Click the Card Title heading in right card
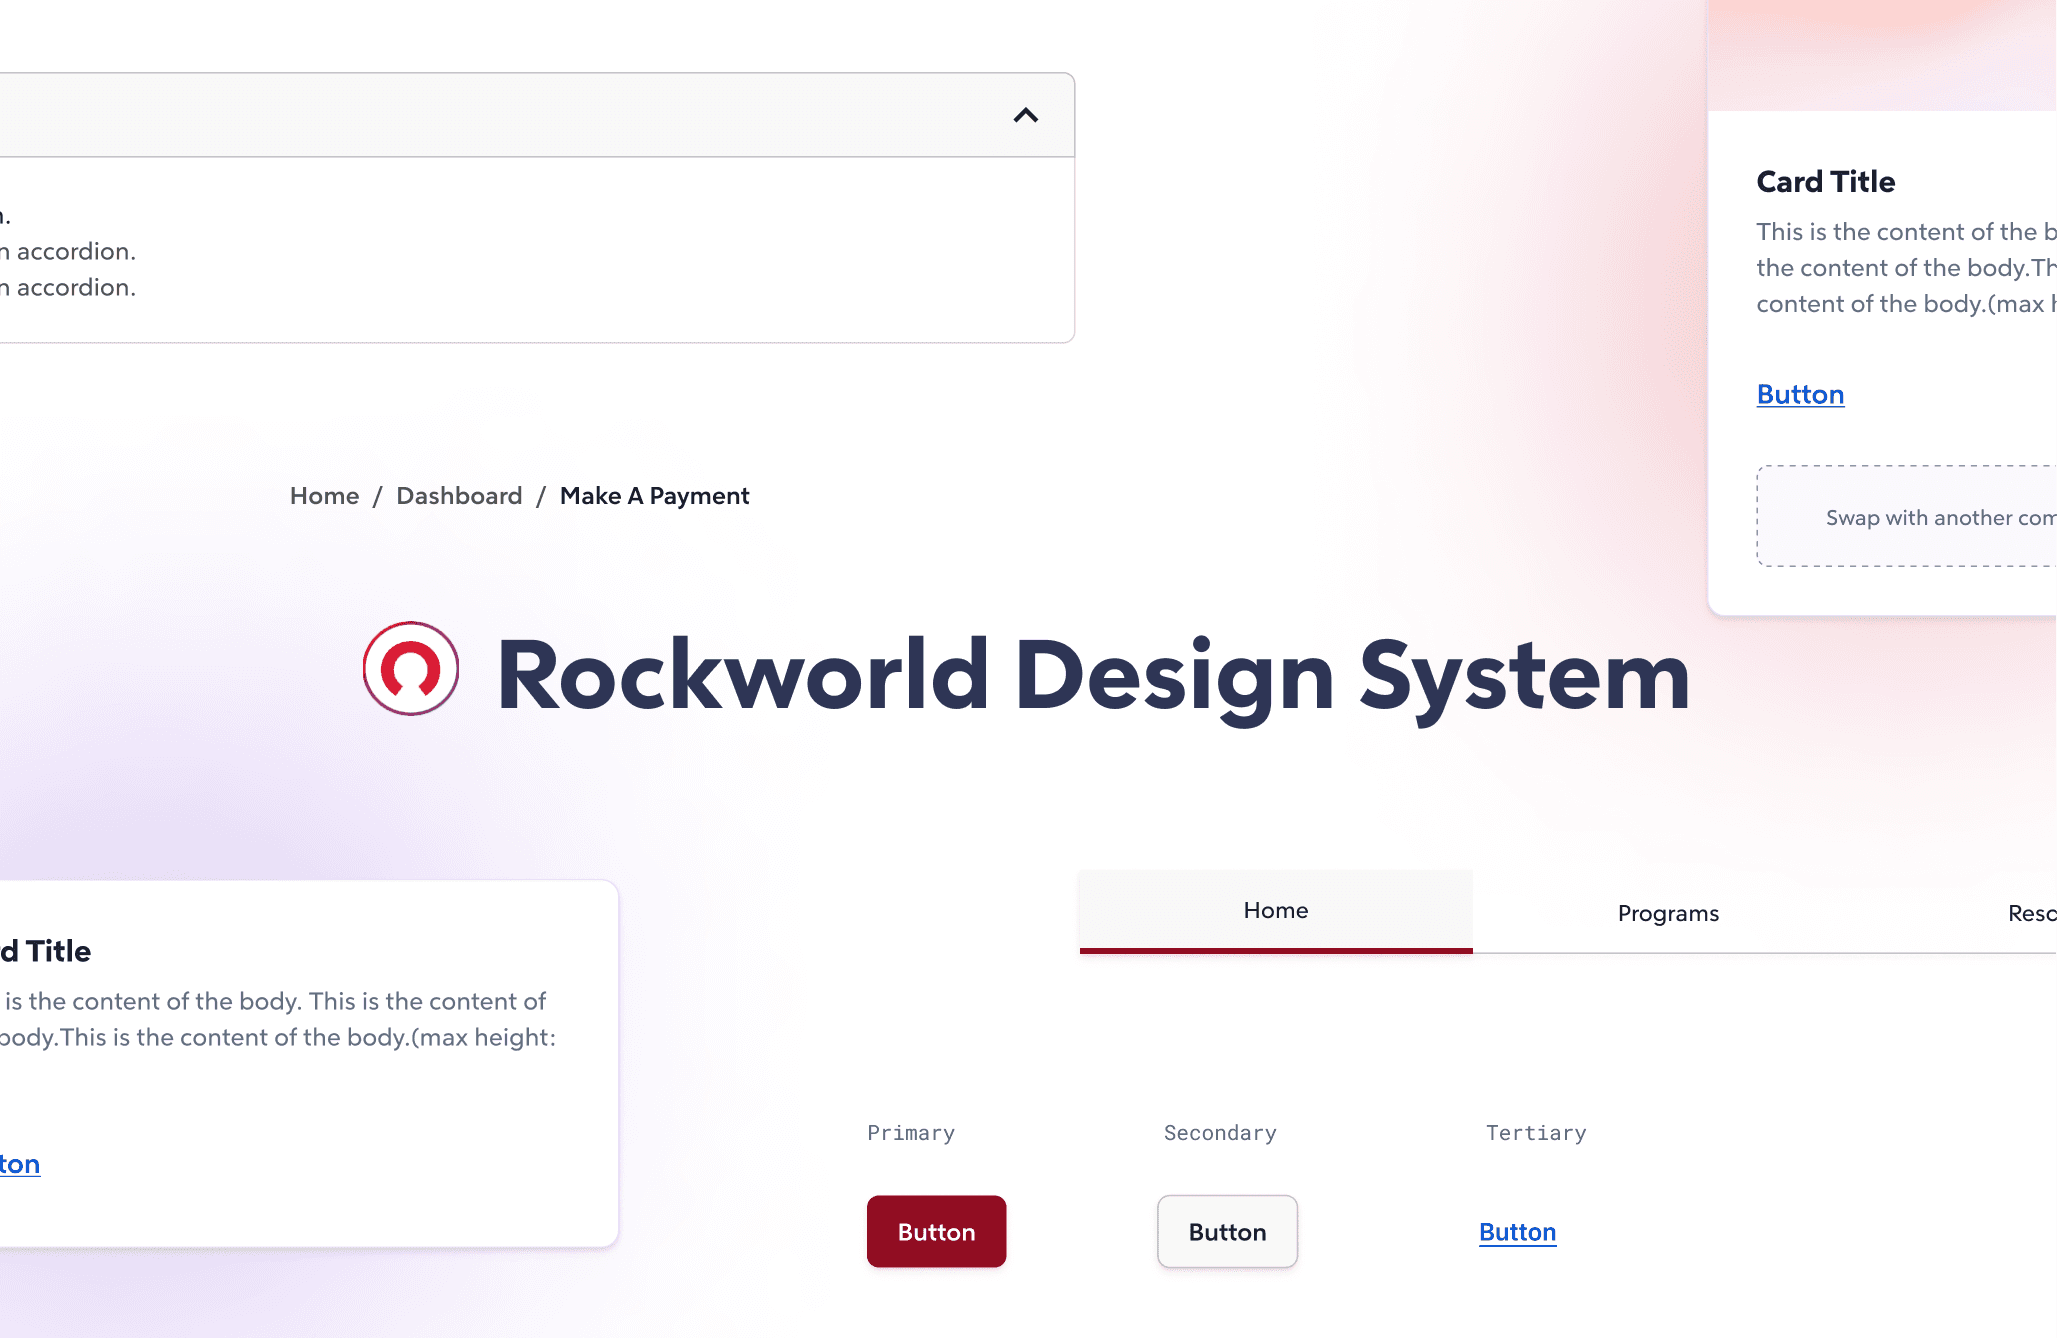The width and height of the screenshot is (2057, 1338). (1825, 182)
